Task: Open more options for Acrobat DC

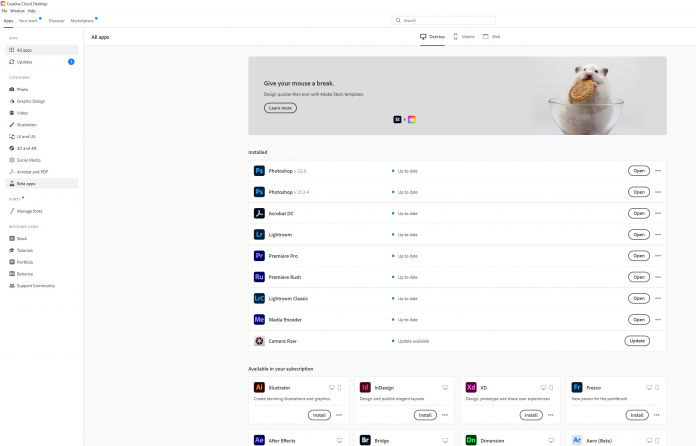Action: tap(658, 213)
